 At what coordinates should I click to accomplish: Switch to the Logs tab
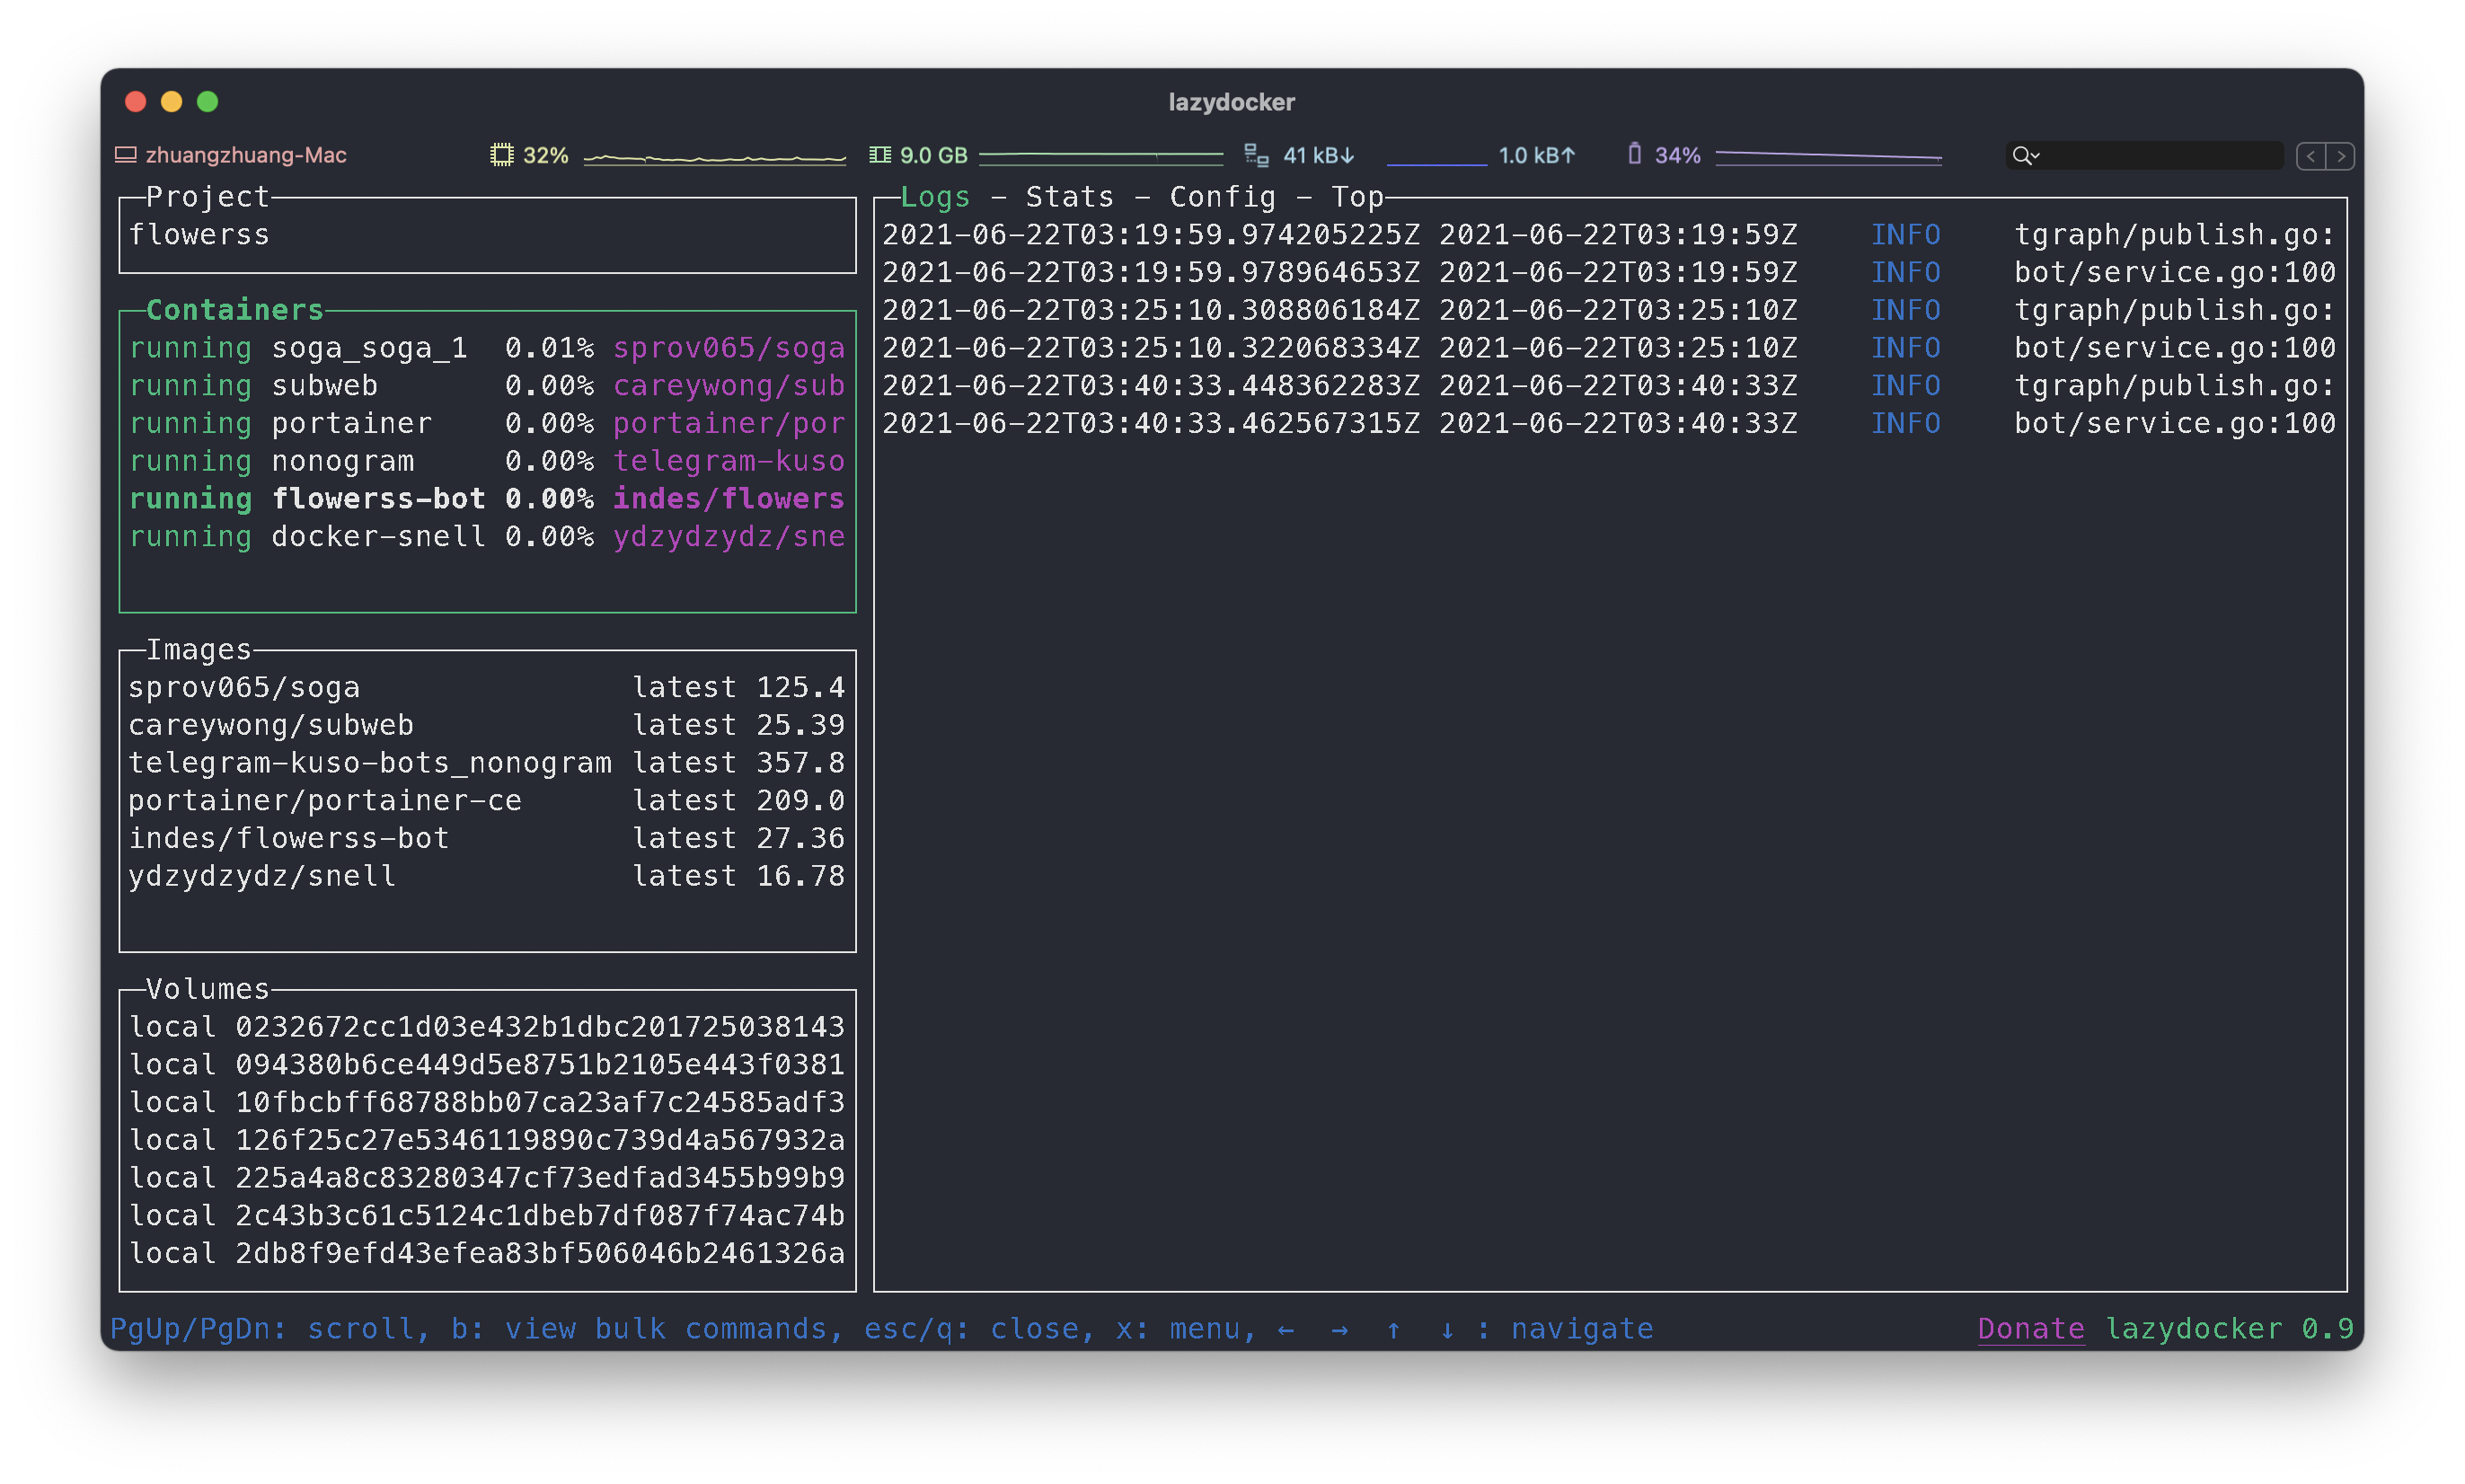(x=935, y=197)
